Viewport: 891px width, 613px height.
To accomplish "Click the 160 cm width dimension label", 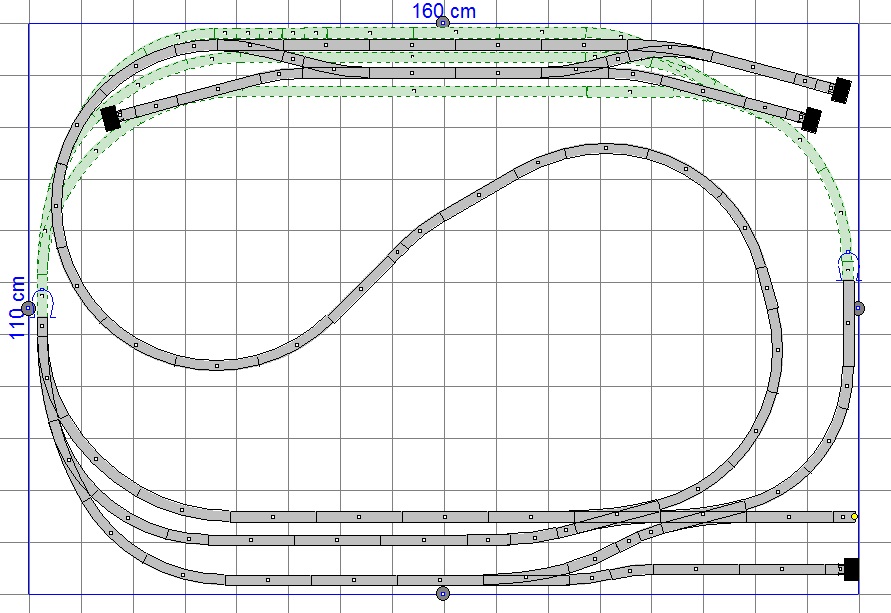I will coord(443,10).
